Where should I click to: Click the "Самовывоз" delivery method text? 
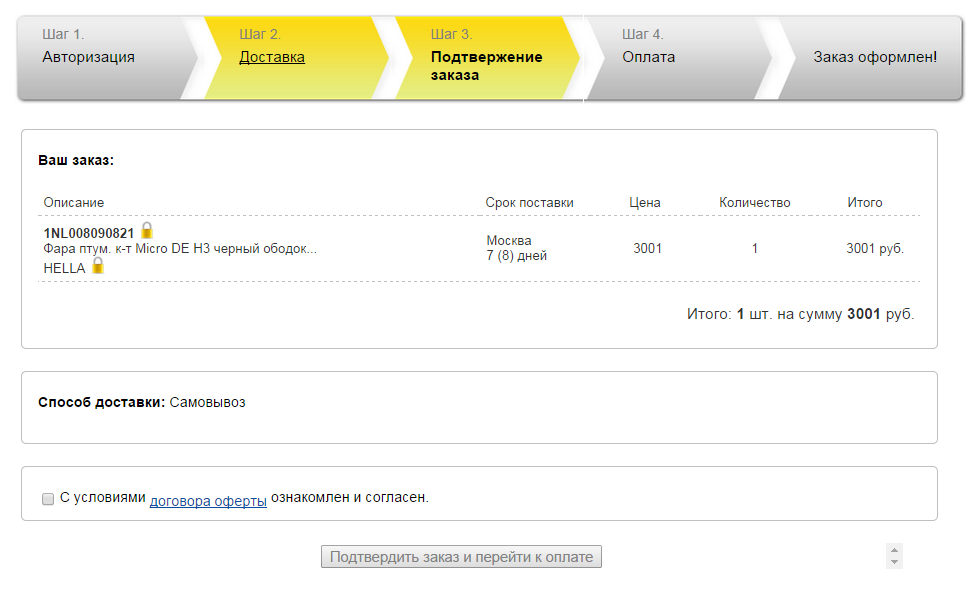coord(207,403)
